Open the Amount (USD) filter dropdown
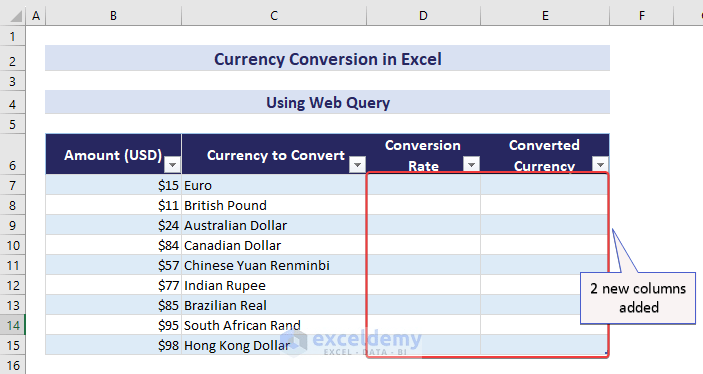The width and height of the screenshot is (703, 374). (172, 165)
